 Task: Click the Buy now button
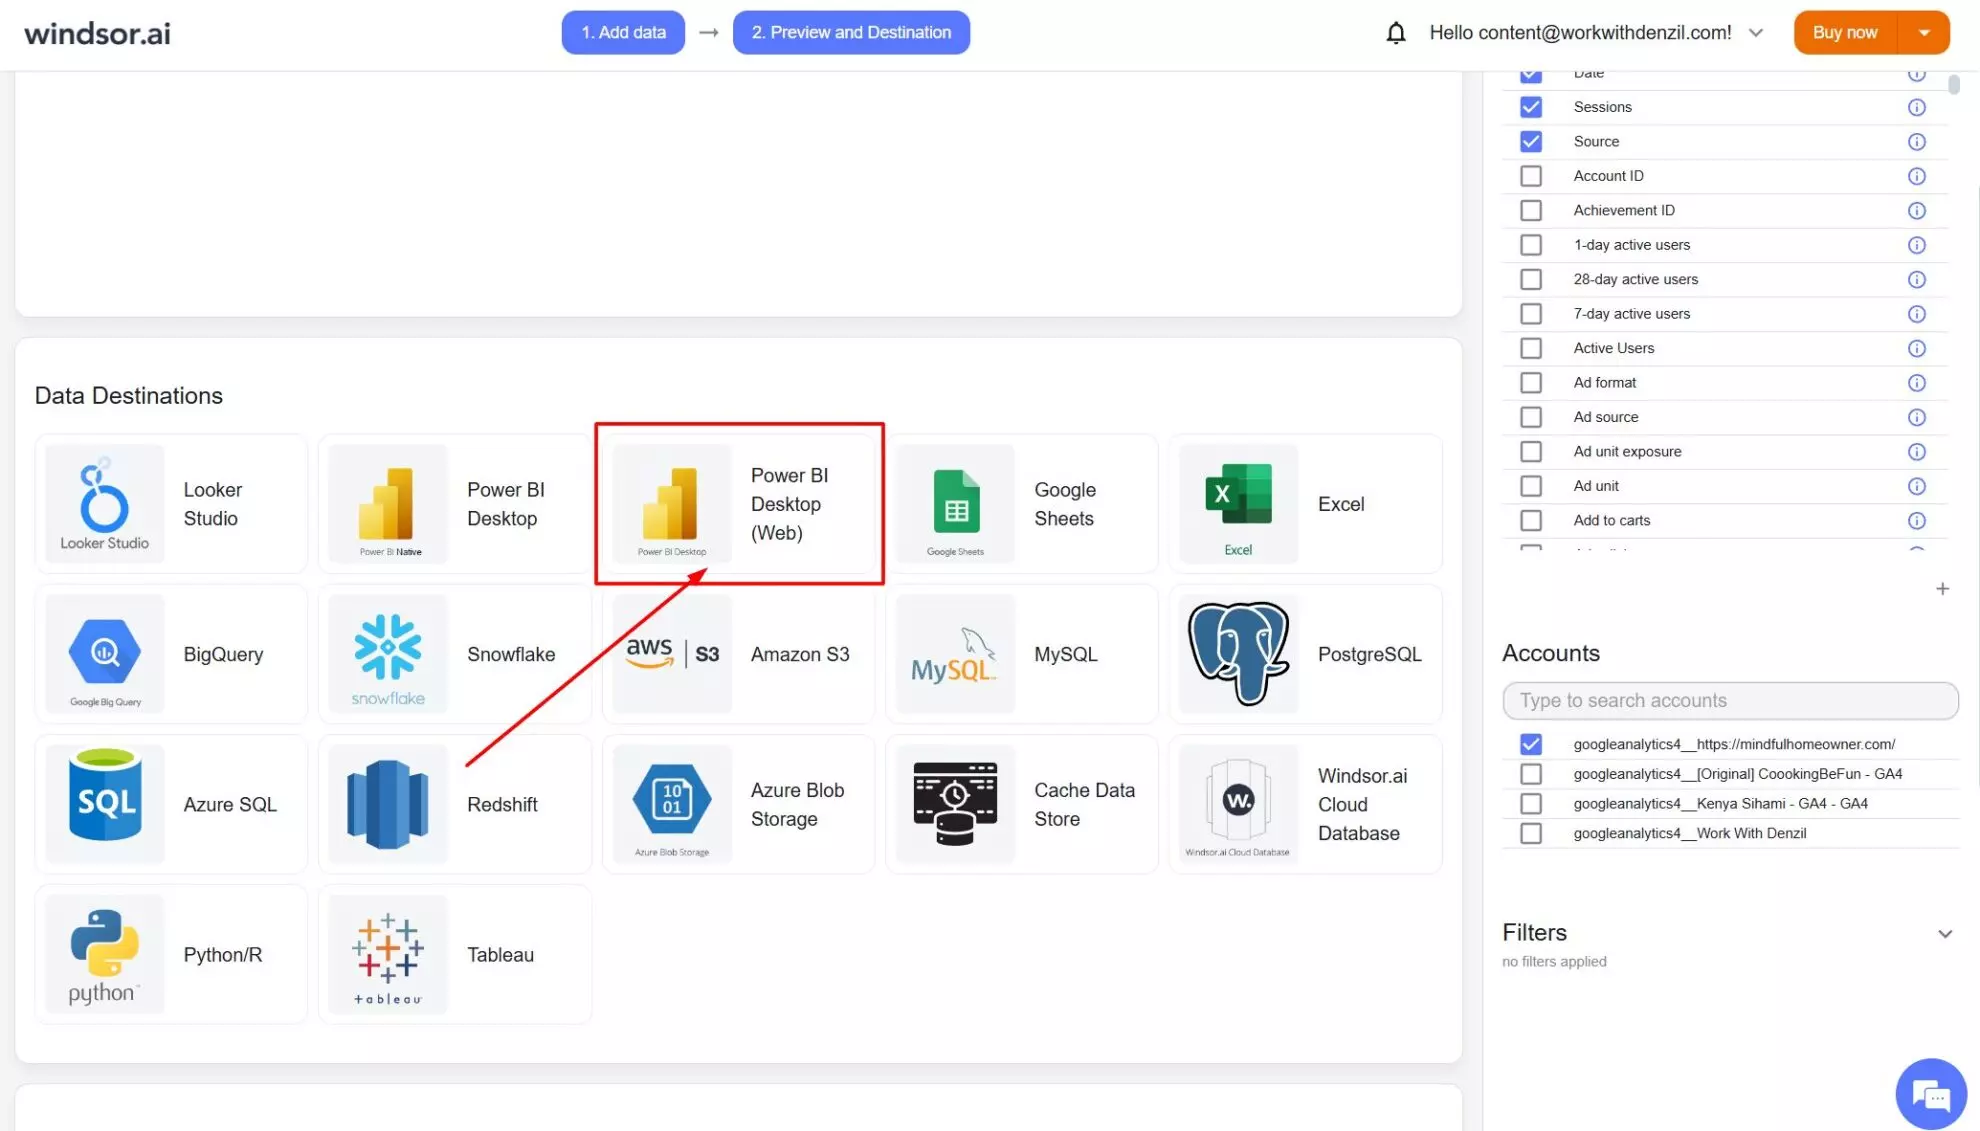(1845, 33)
